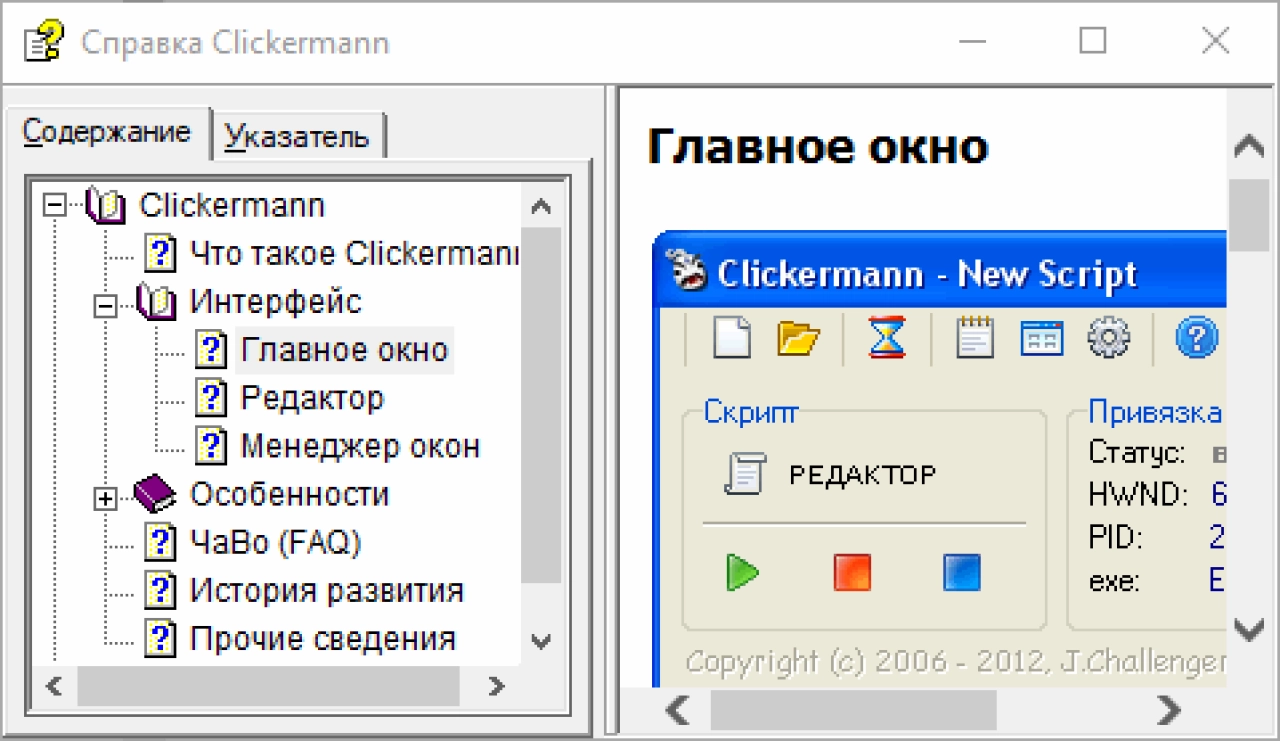Viewport: 1280px width, 741px height.
Task: Click content pane scroll-down arrow
Action: pyautogui.click(x=1249, y=629)
